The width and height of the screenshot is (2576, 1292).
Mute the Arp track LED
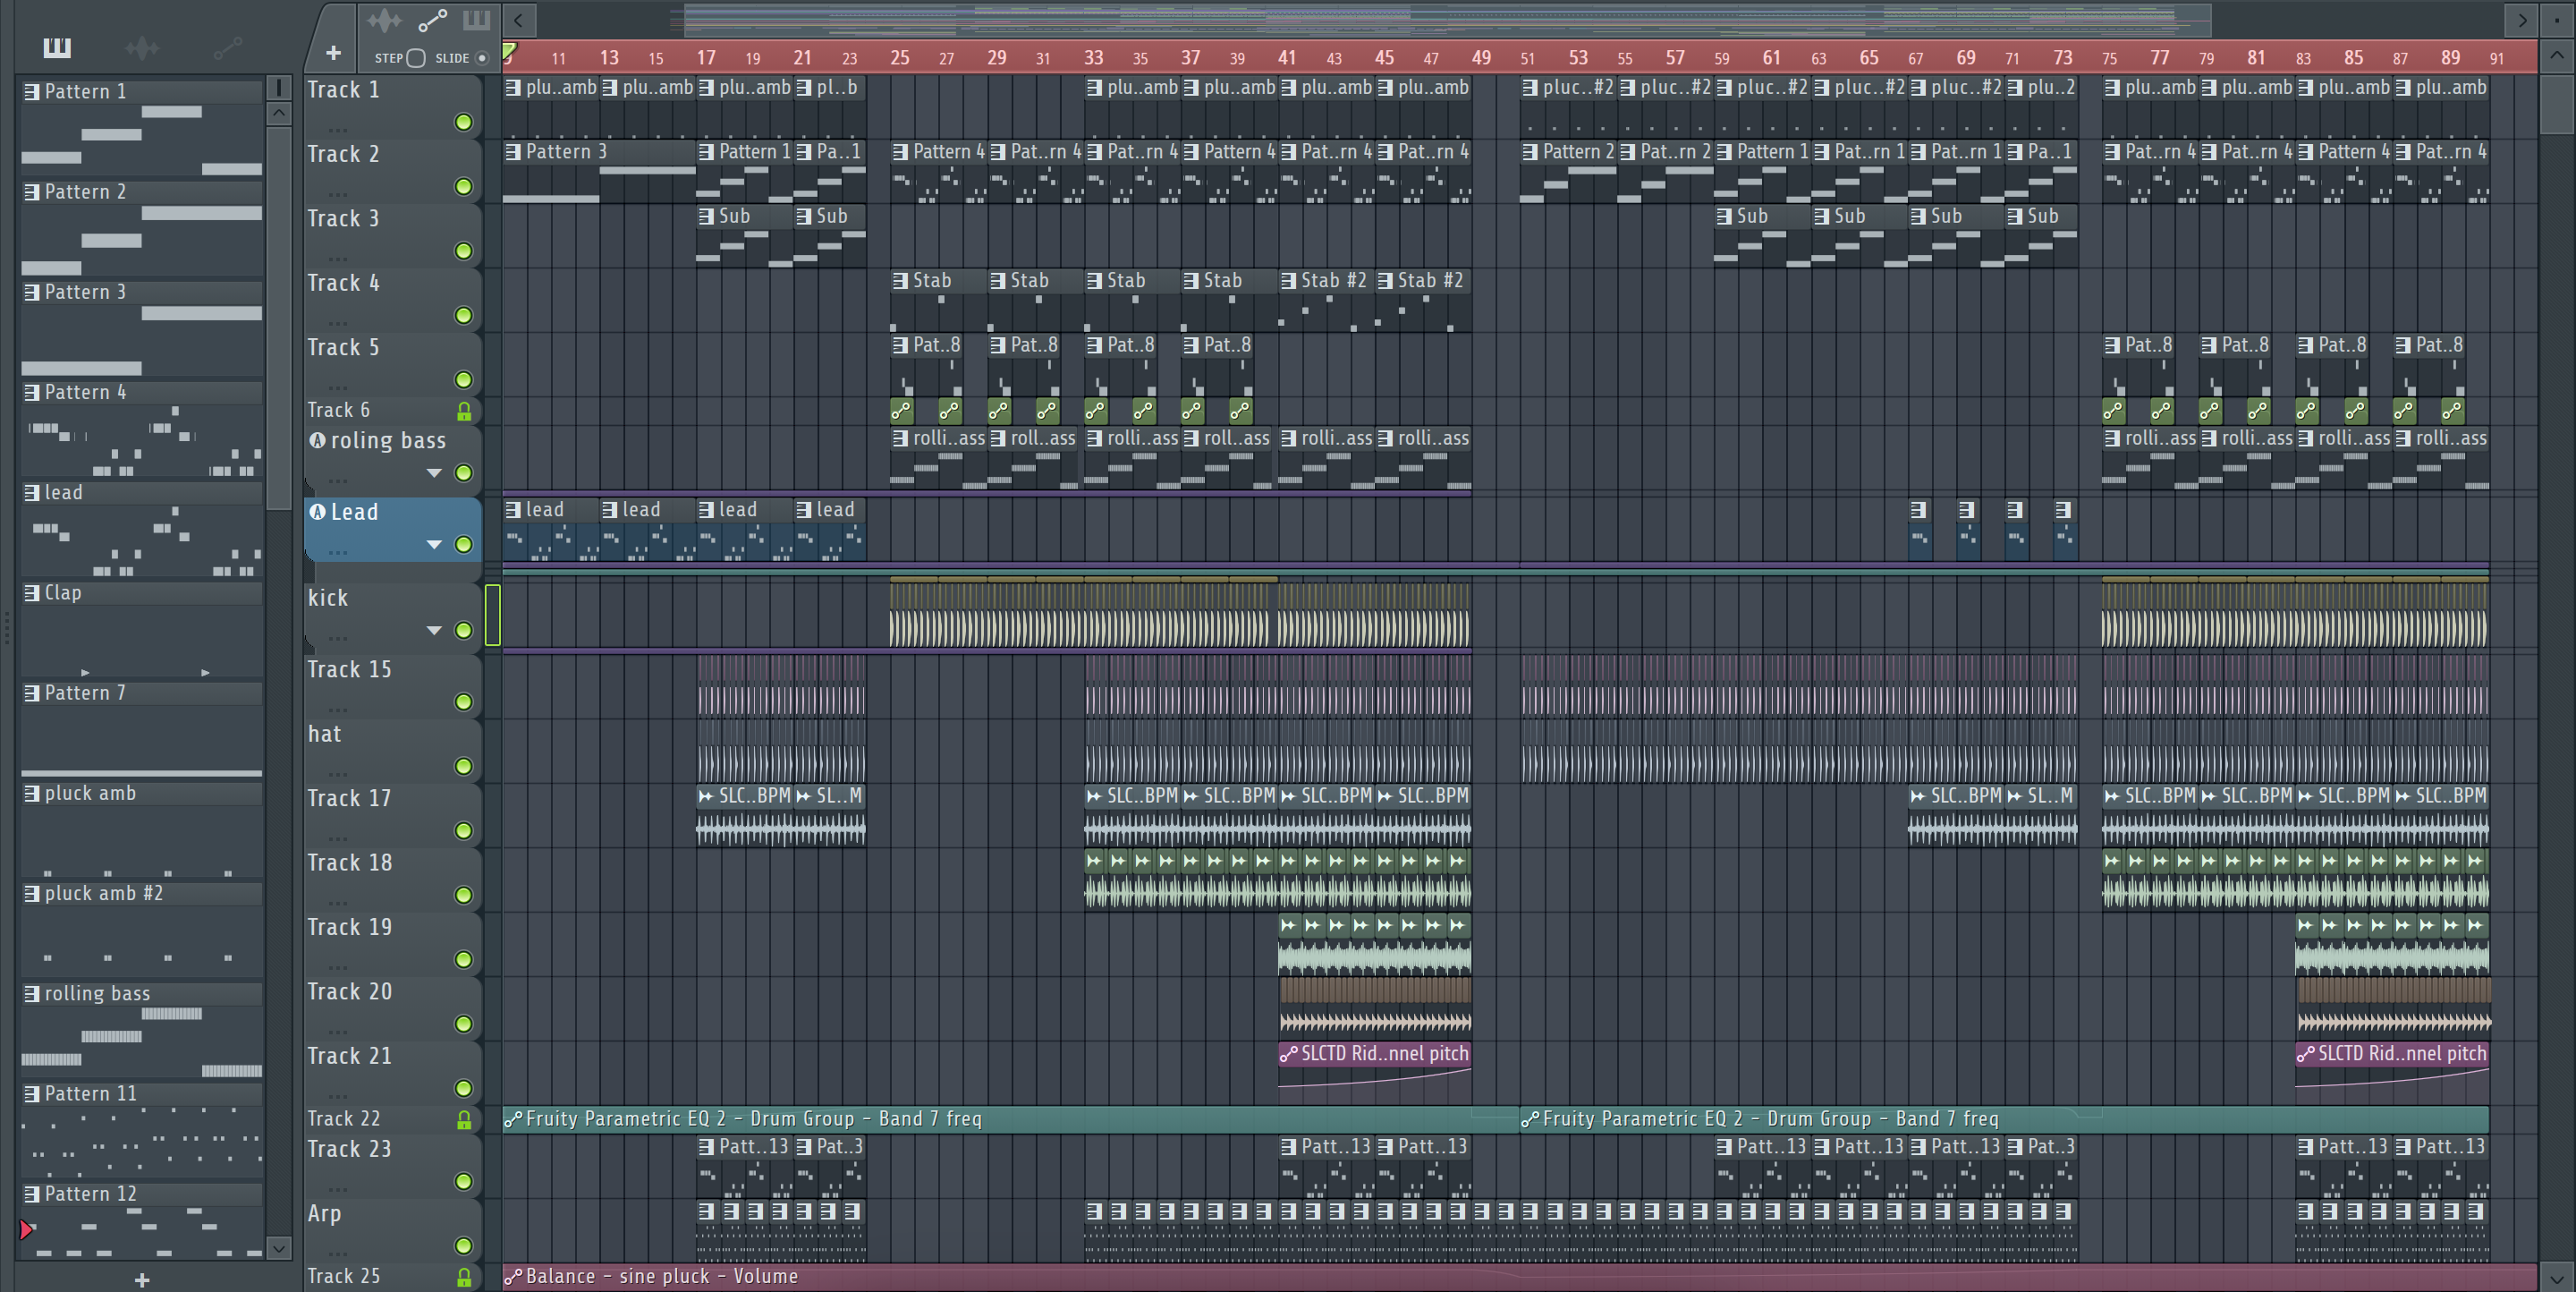[x=463, y=1246]
